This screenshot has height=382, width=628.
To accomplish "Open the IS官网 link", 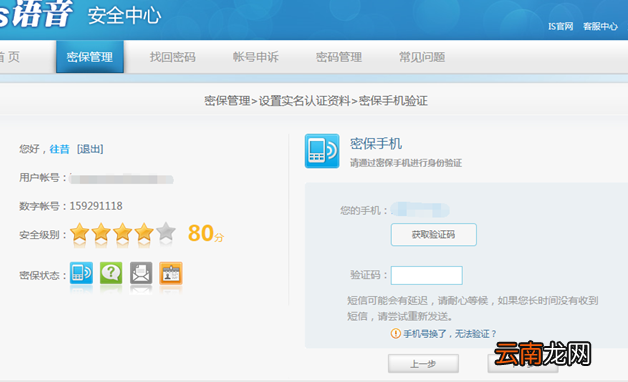I will point(560,26).
